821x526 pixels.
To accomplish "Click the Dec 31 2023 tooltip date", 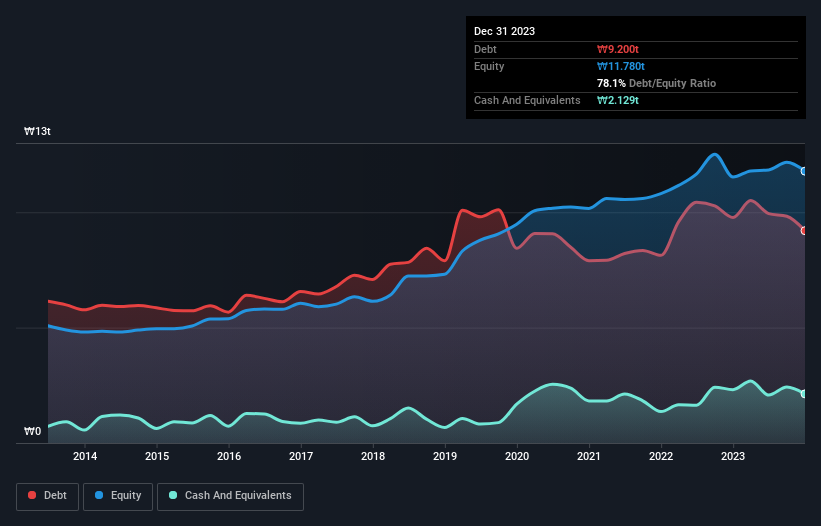I will [x=504, y=31].
